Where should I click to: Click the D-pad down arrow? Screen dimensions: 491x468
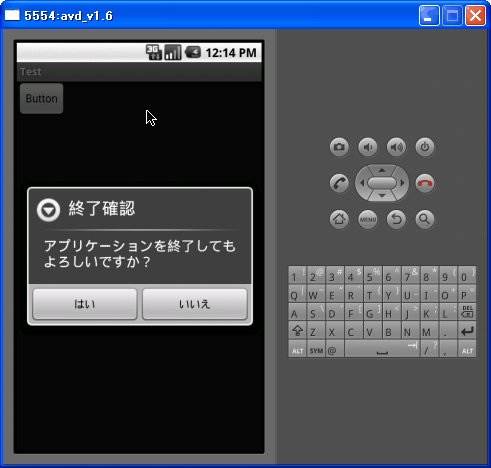382,196
